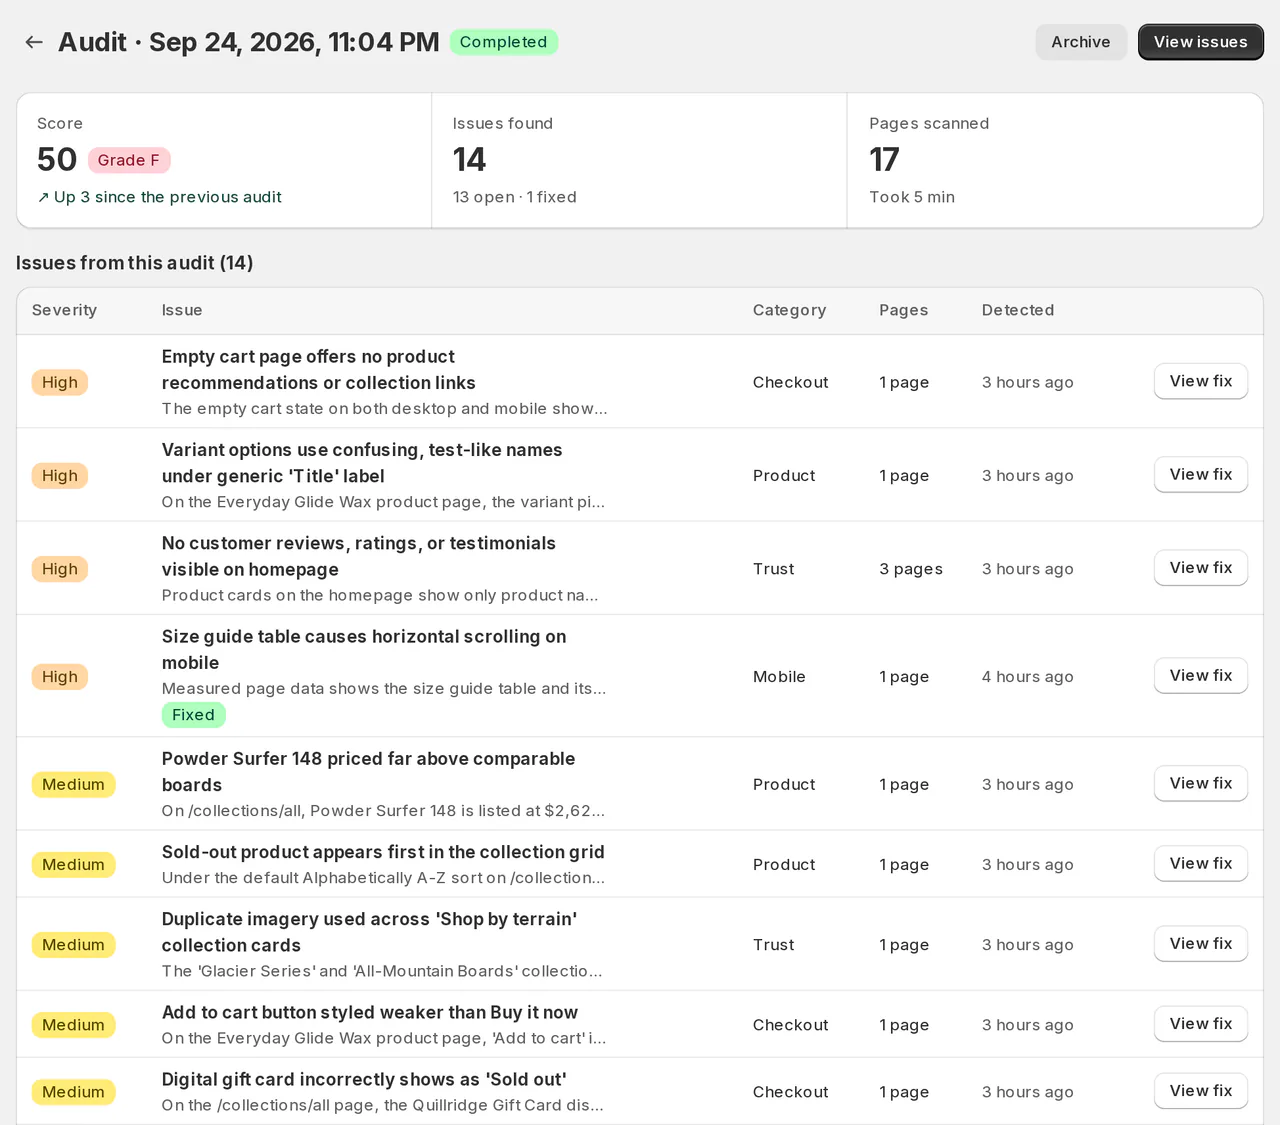This screenshot has width=1280, height=1125.
Task: Open 'Variant options use confusing' issue title
Action: tap(362, 463)
